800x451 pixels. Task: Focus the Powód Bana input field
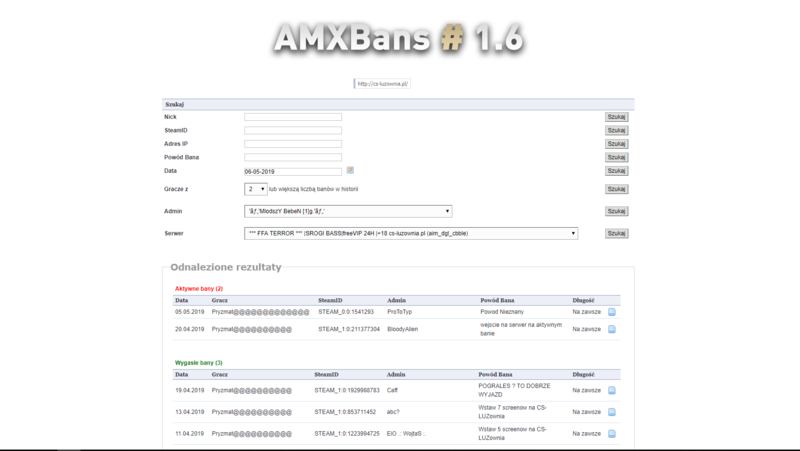pos(293,157)
